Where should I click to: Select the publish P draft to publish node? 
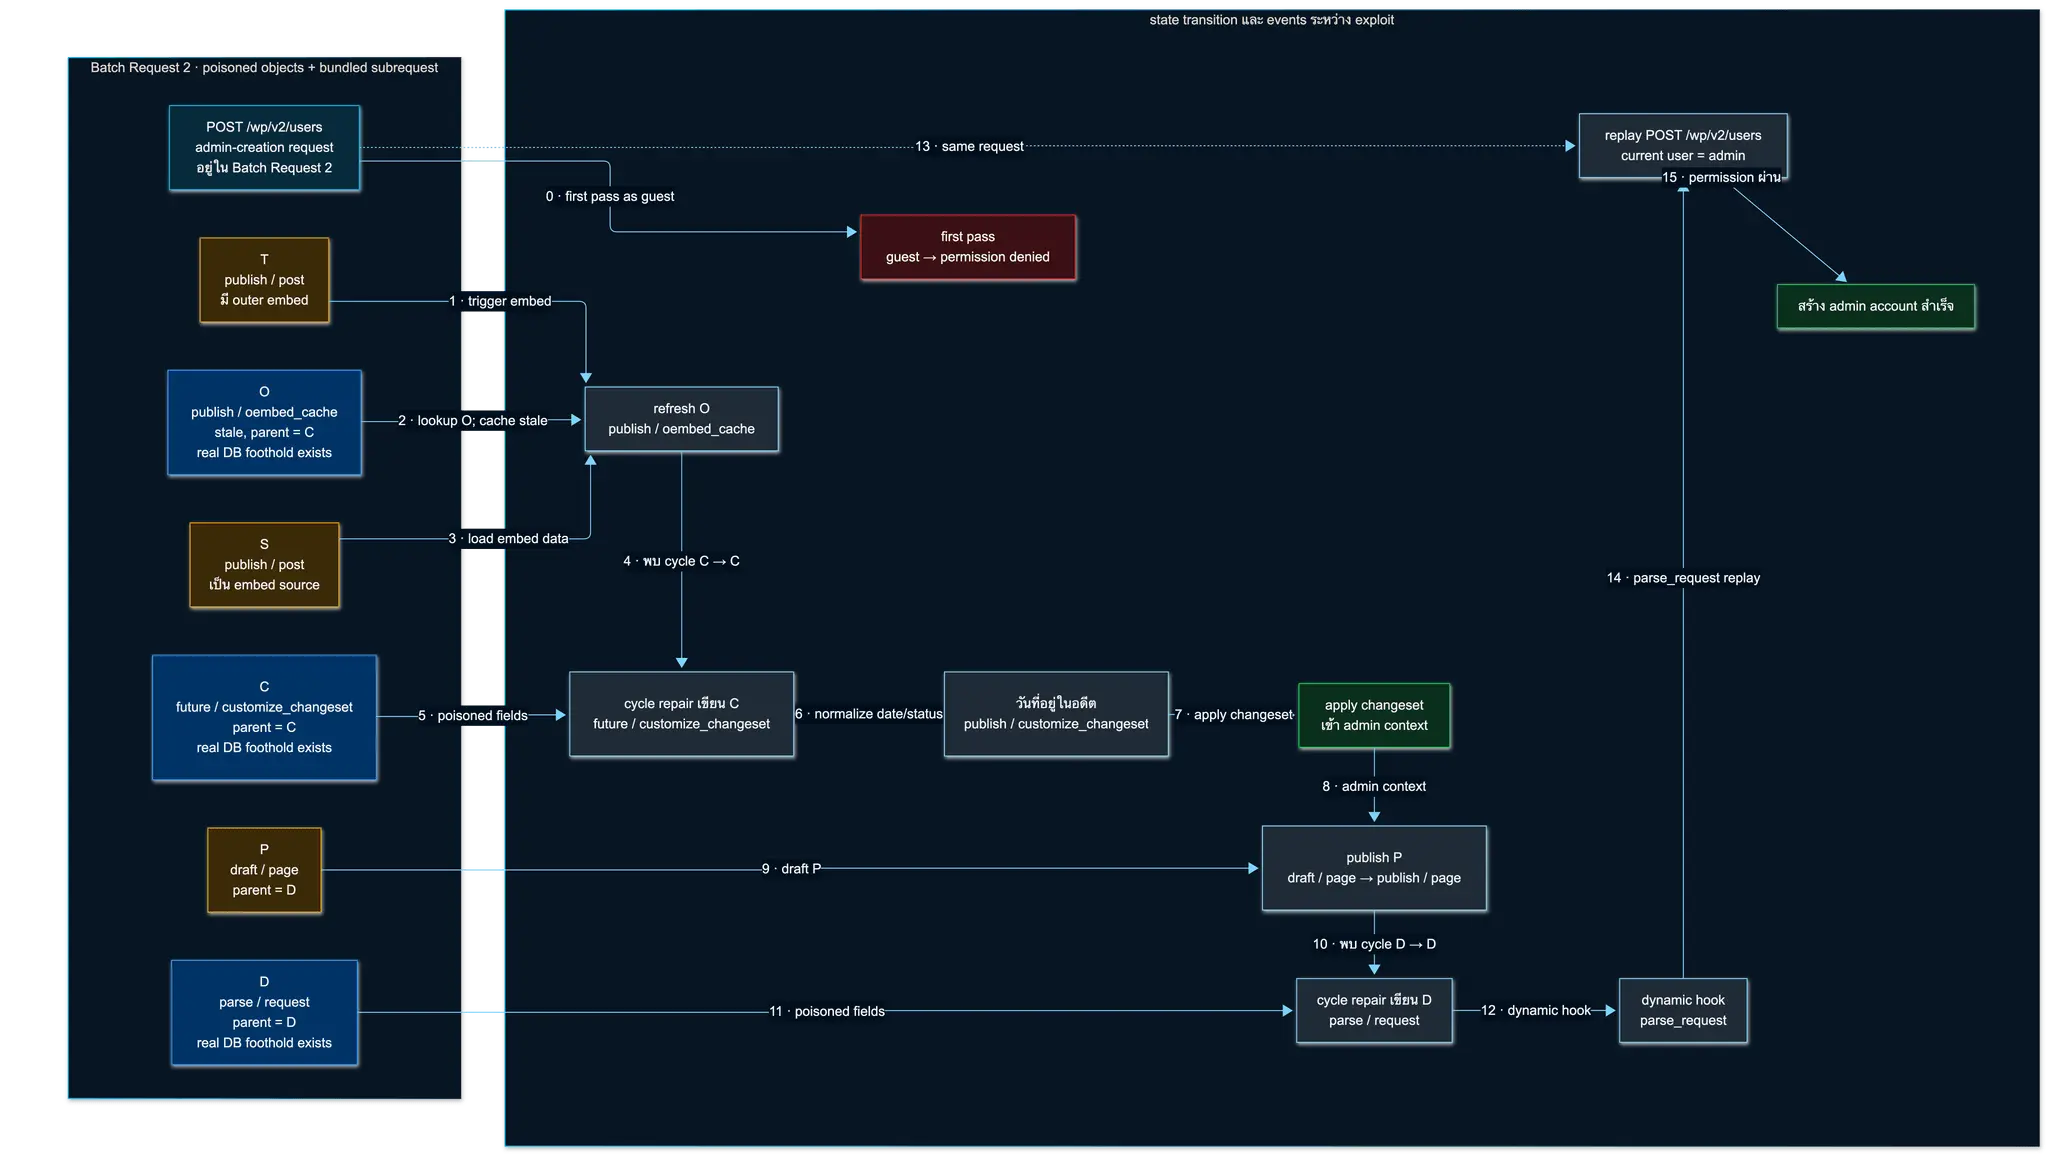1374,868
